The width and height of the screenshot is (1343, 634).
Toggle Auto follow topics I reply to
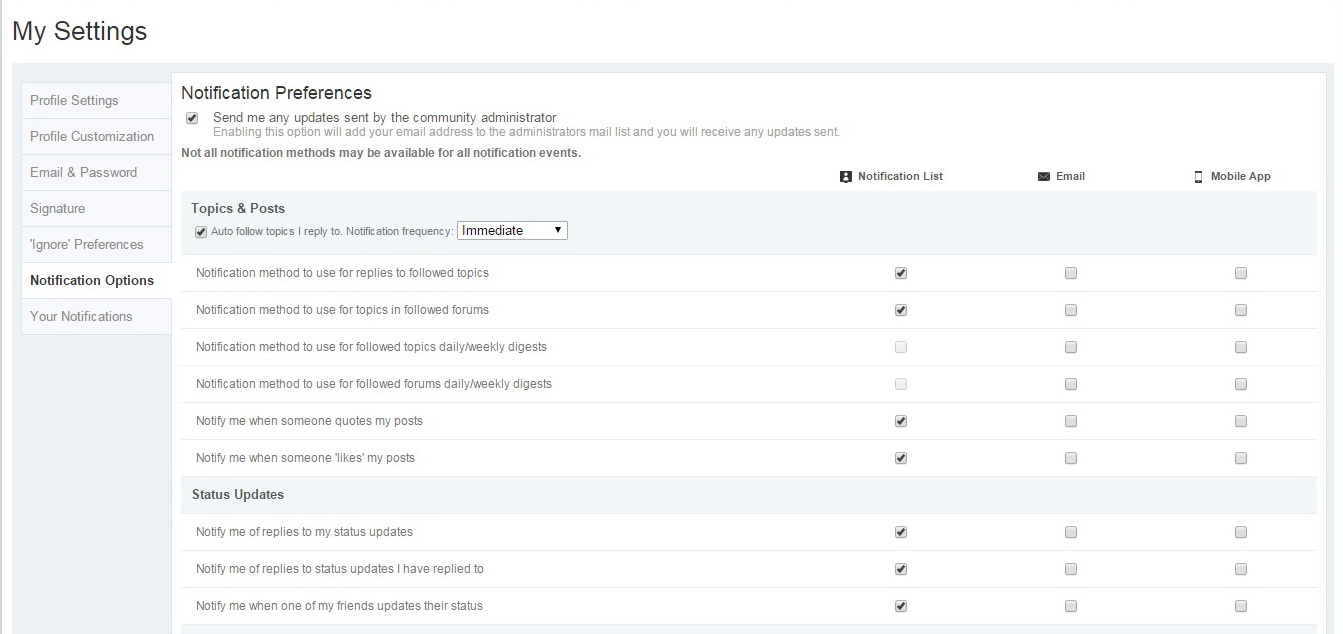tap(201, 232)
